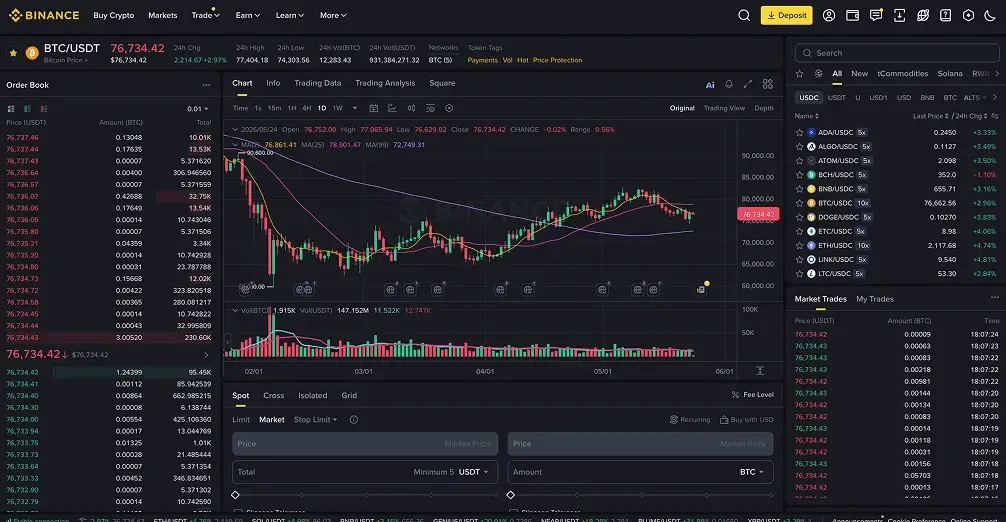Change the candlestick chart style icon
The width and height of the screenshot is (1006, 522).
click(411, 108)
